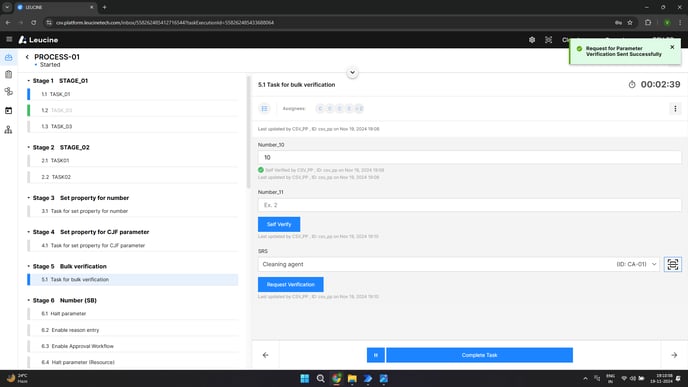Screen dimensions: 688x387
Task: Open the hamburger menu beside Leucine logo
Action: (9, 39)
